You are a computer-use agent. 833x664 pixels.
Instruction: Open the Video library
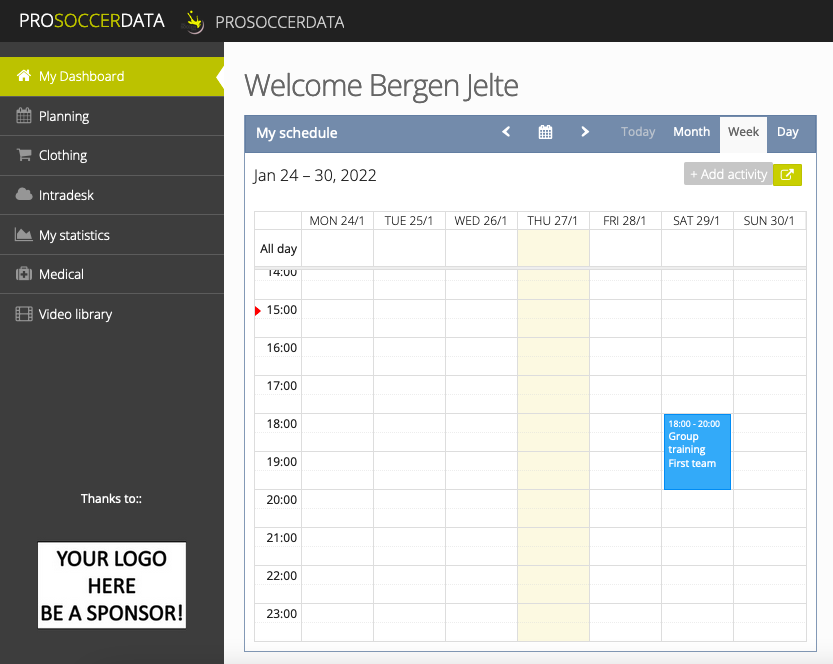[112, 314]
